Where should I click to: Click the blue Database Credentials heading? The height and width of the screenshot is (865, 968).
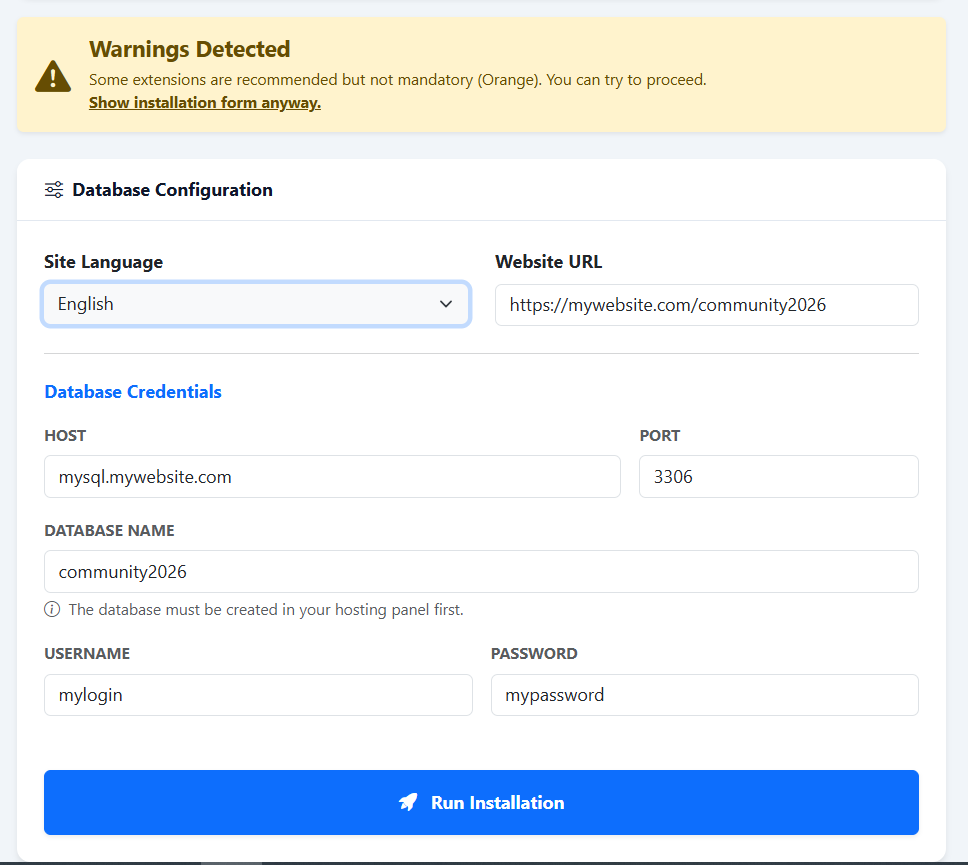[133, 392]
